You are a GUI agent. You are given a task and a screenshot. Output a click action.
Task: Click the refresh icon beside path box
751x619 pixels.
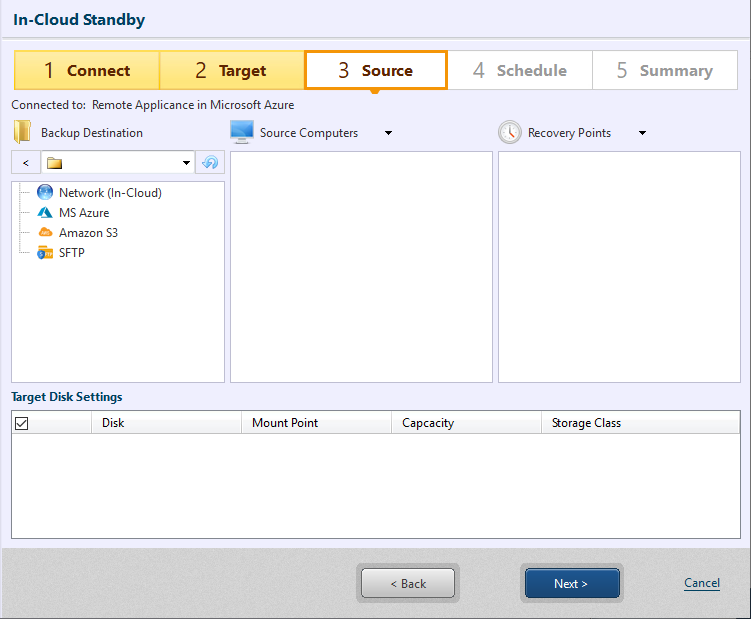(210, 163)
